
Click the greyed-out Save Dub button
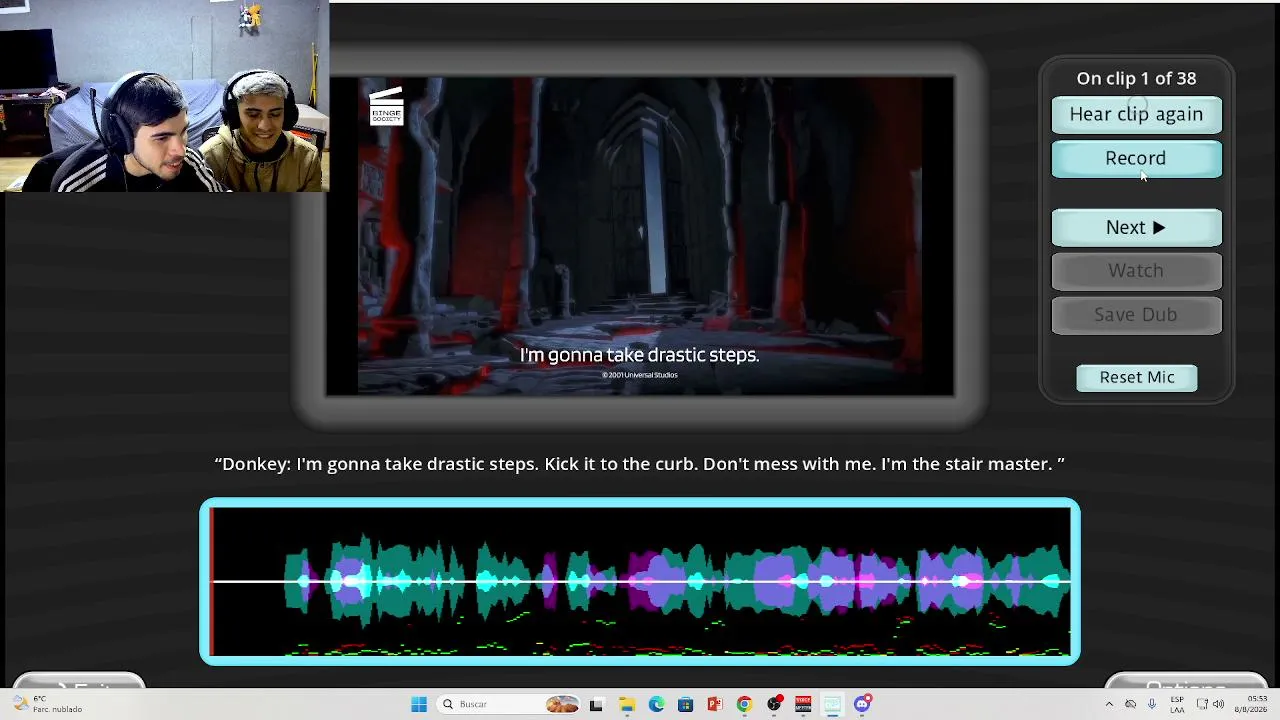pos(1136,314)
